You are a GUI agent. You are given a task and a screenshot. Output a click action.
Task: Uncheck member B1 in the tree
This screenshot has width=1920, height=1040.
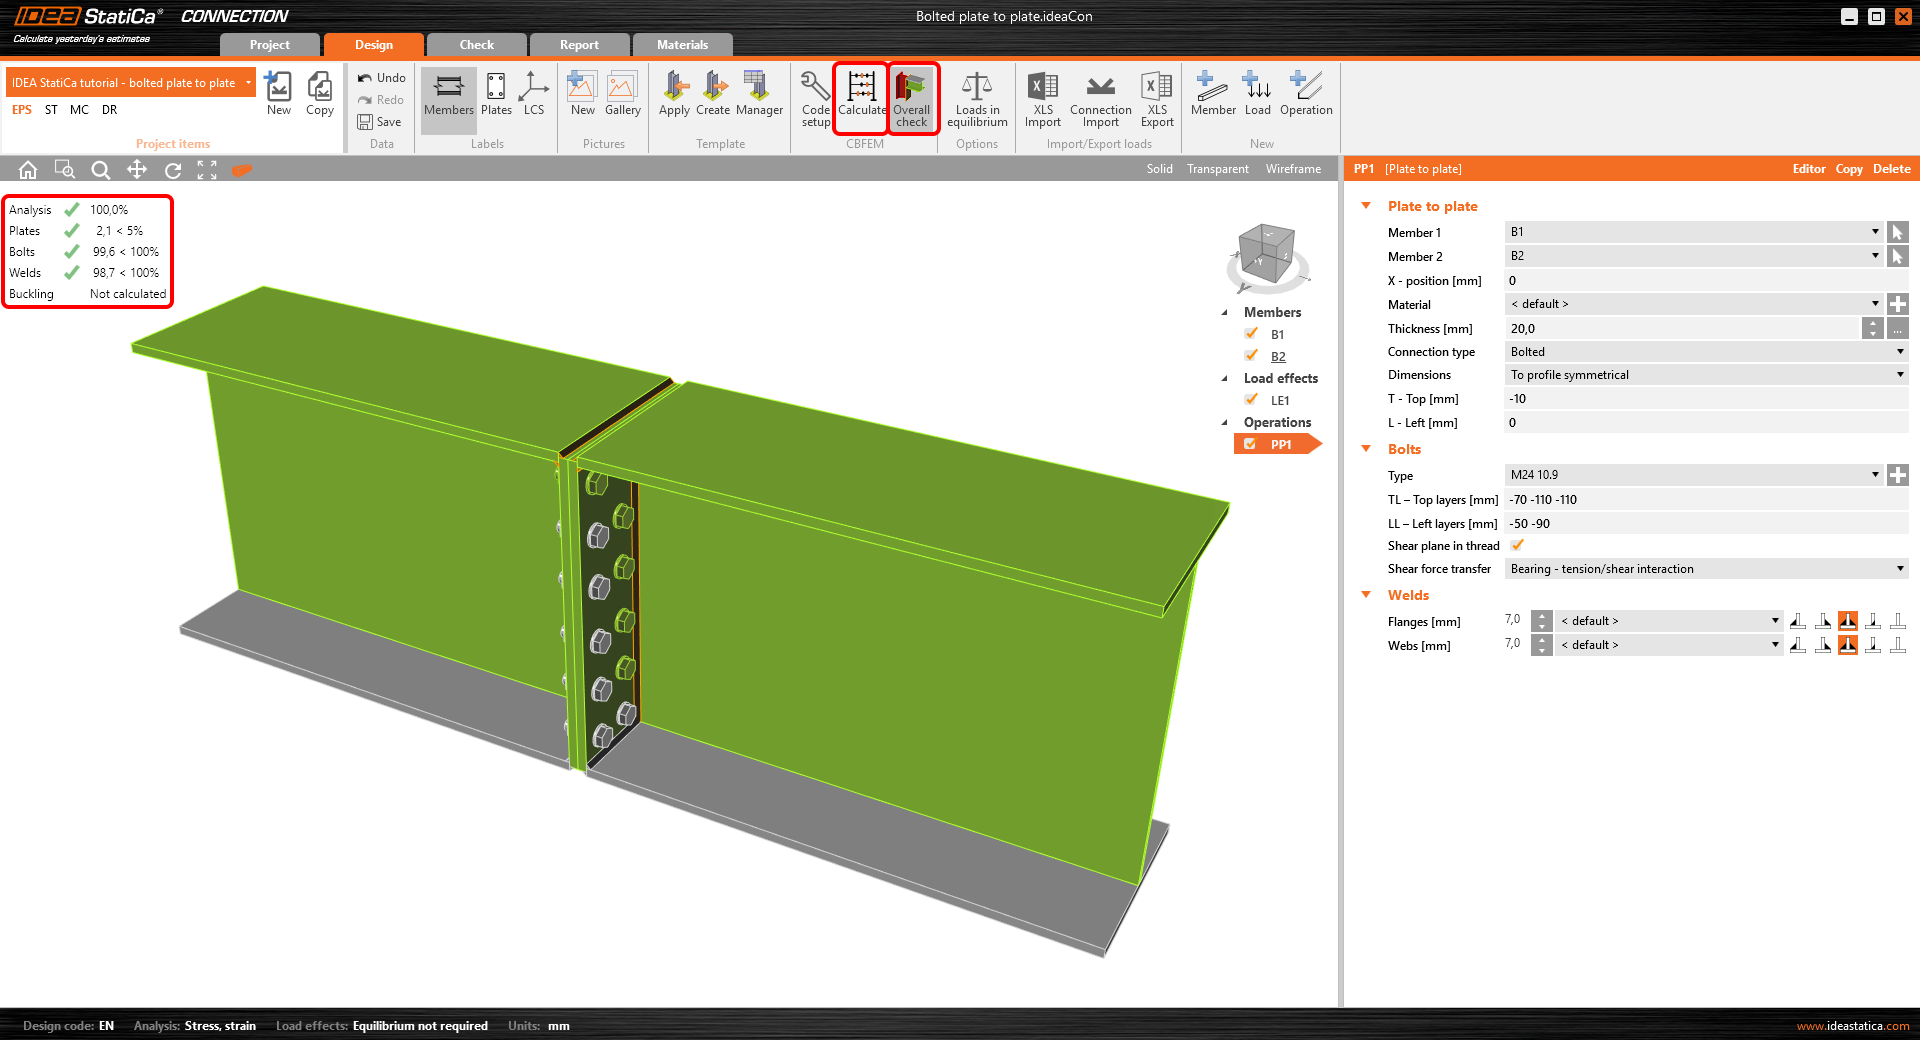[1252, 333]
